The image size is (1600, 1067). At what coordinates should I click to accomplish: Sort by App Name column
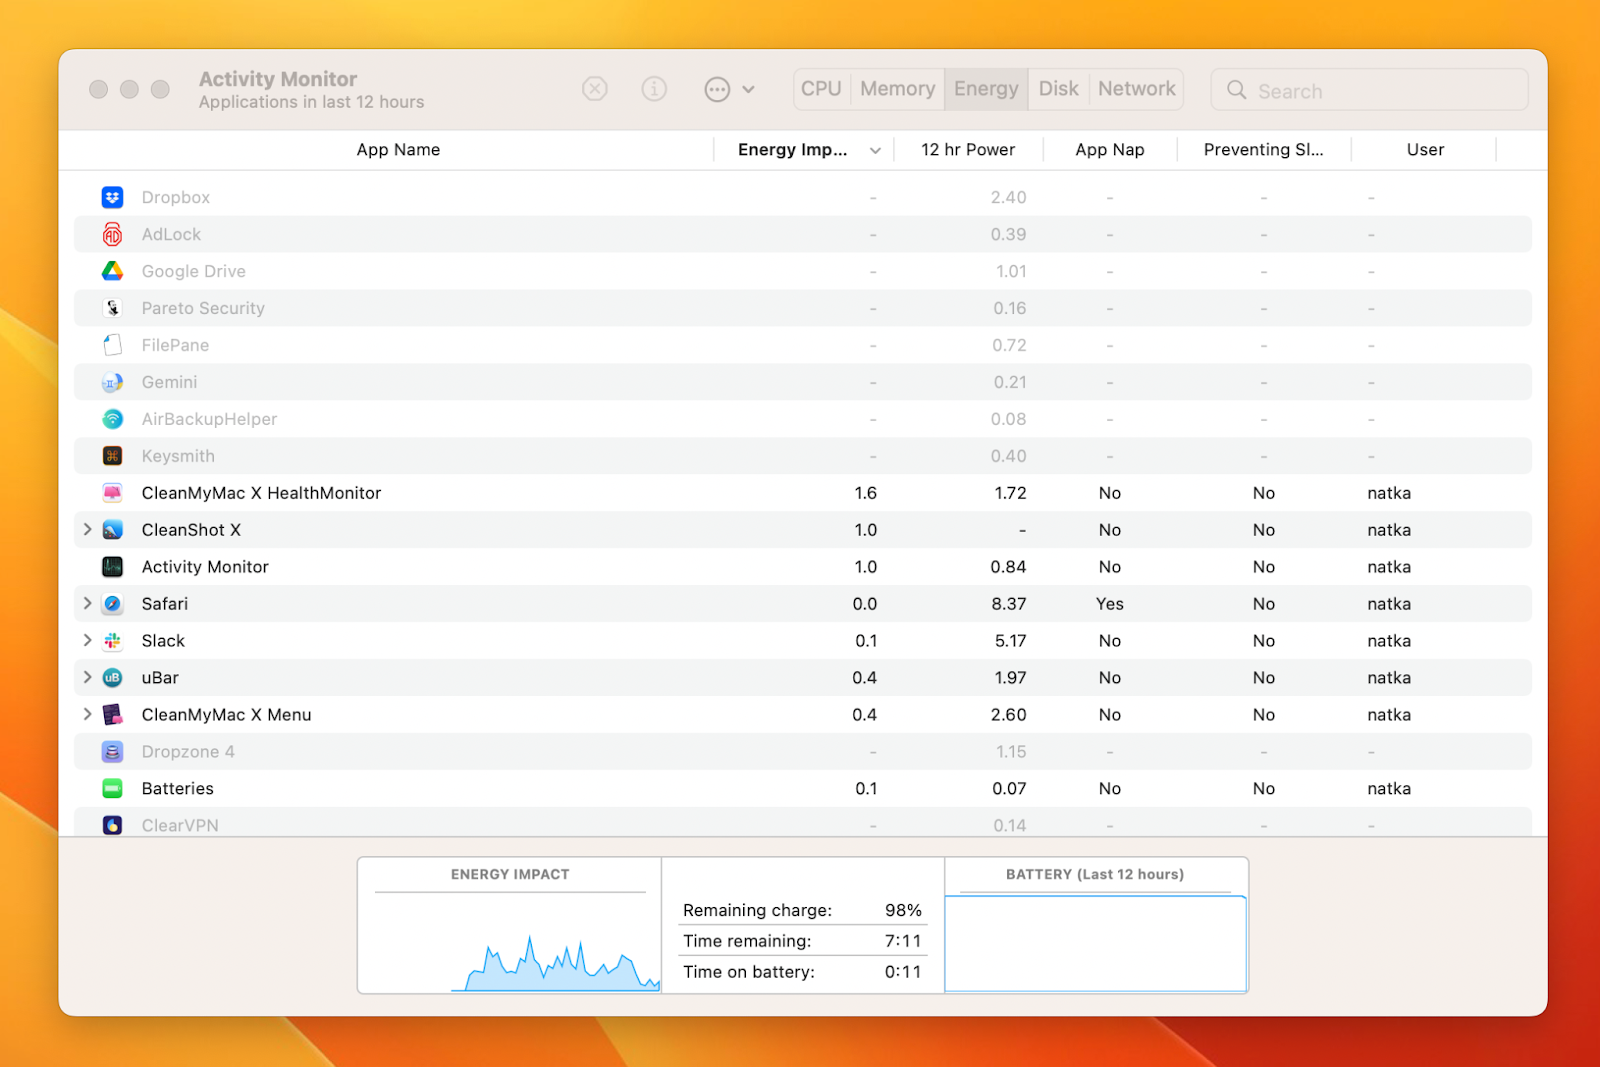coord(398,150)
